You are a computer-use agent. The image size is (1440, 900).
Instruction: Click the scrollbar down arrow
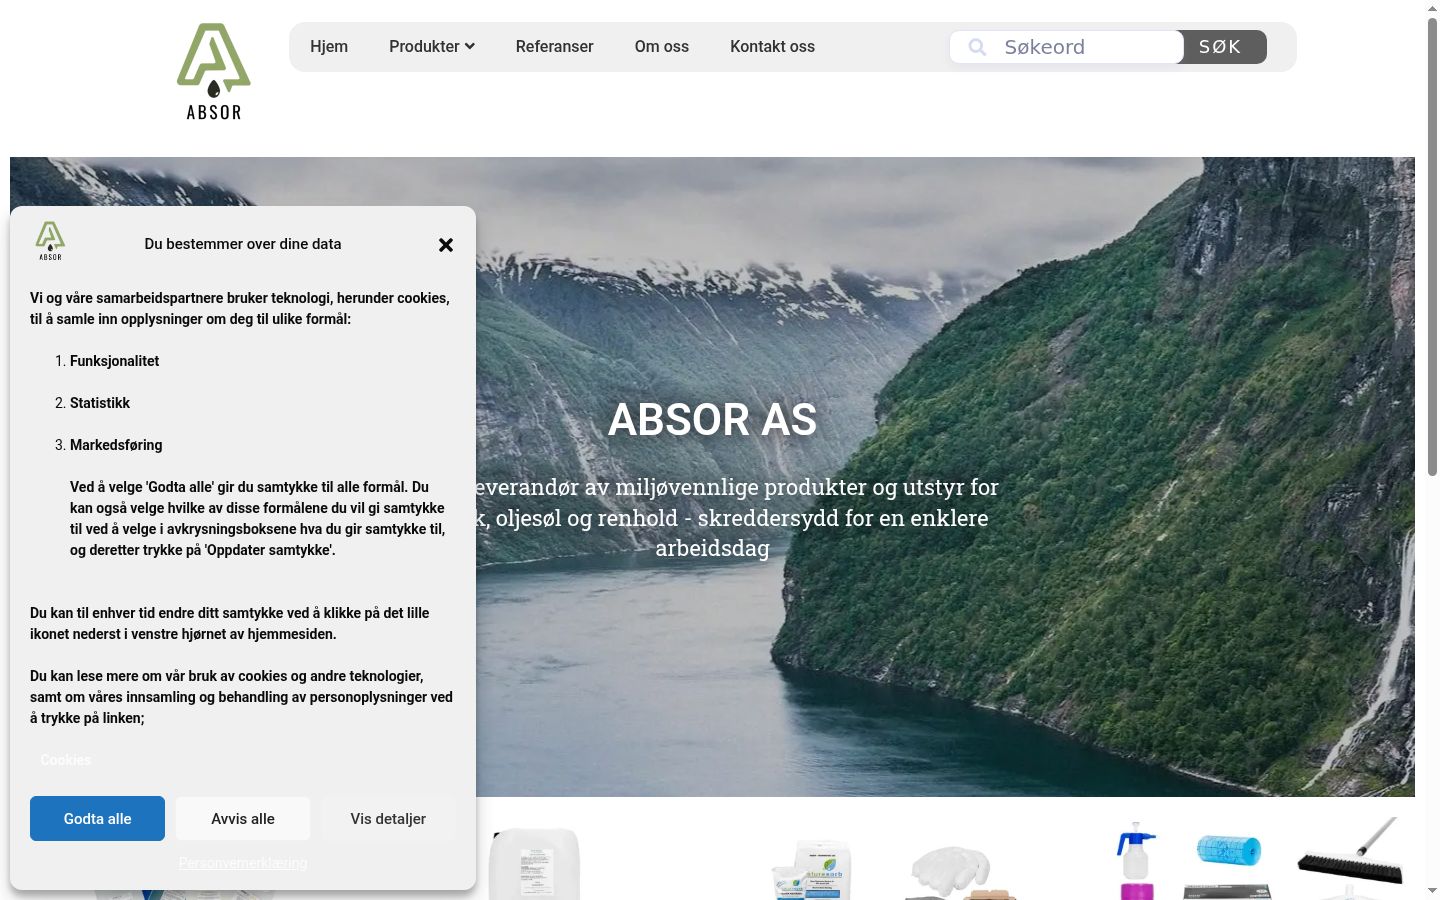(1432, 891)
